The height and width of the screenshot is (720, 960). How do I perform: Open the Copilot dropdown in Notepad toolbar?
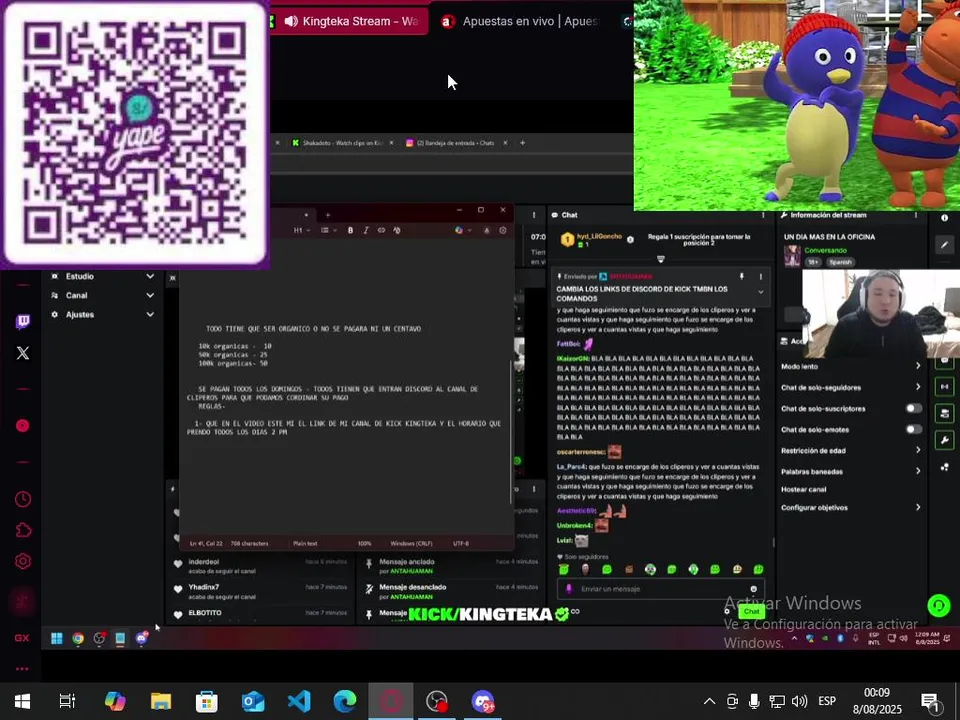click(463, 230)
